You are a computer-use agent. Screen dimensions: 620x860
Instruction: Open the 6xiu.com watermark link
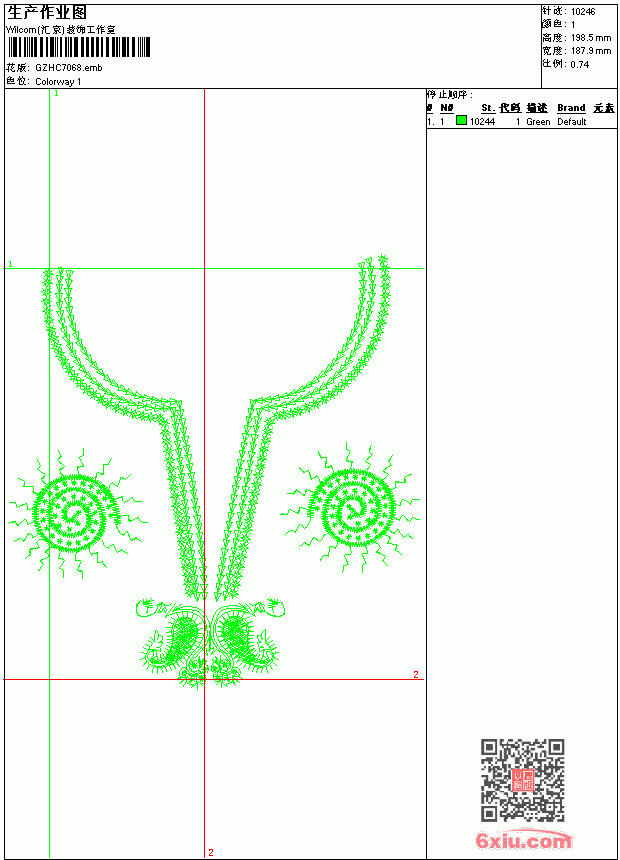click(523, 840)
